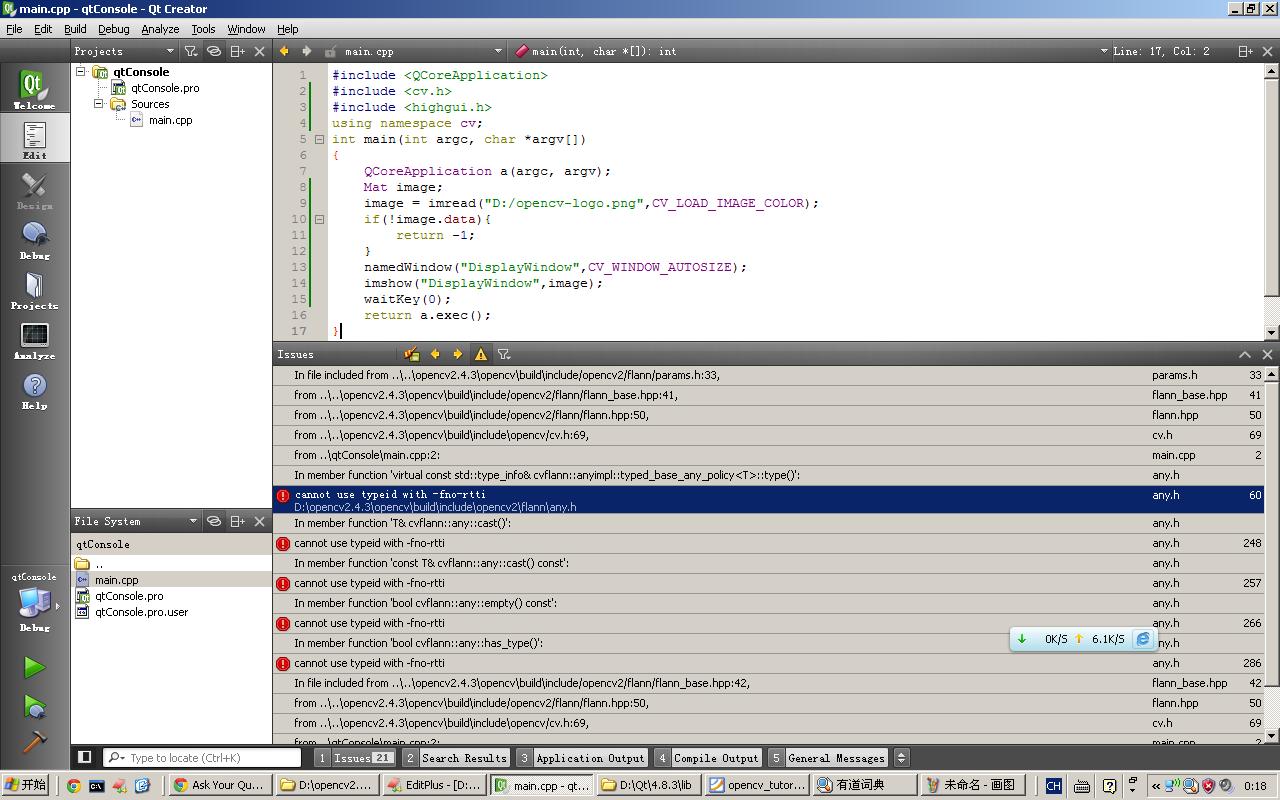The width and height of the screenshot is (1280, 800).
Task: Go to next issue
Action: pyautogui.click(x=457, y=354)
